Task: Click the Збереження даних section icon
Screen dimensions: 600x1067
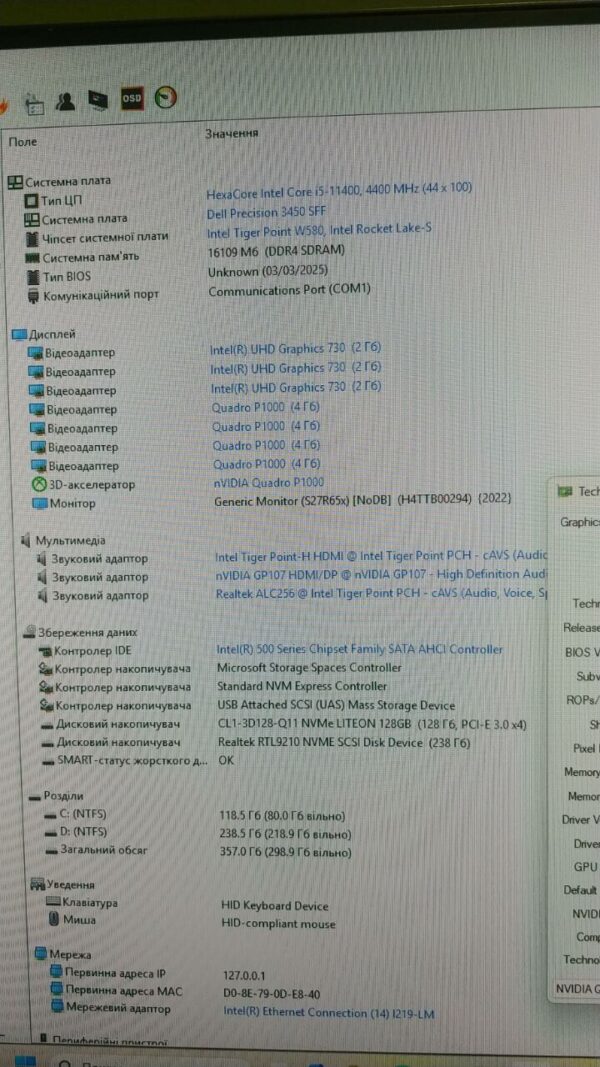Action: [x=29, y=632]
